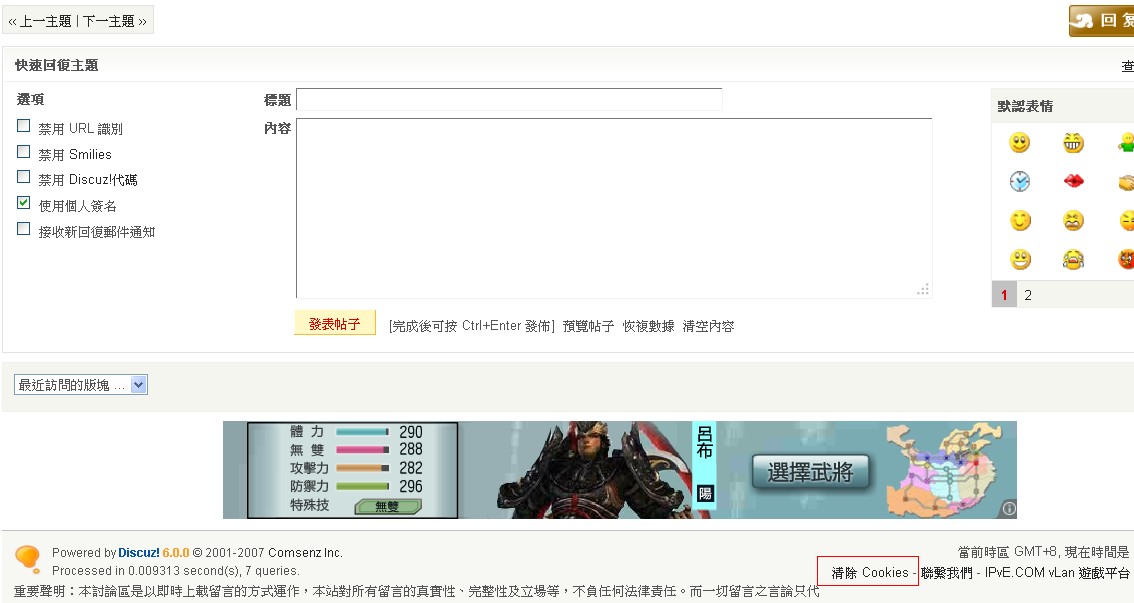Insert the wide open smile smiley

pyautogui.click(x=1020, y=259)
